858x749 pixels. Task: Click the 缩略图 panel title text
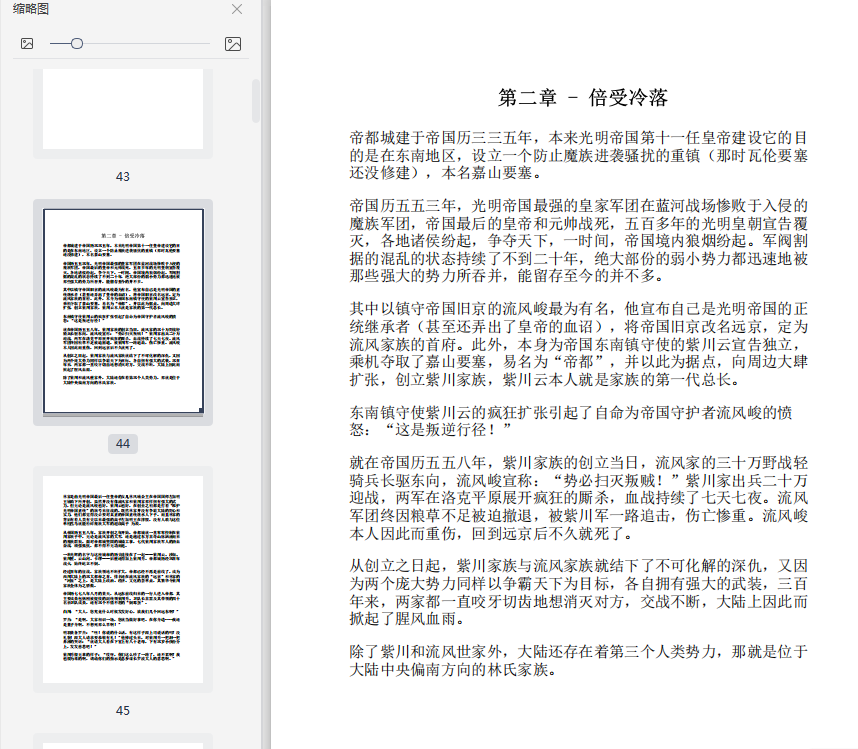point(30,10)
